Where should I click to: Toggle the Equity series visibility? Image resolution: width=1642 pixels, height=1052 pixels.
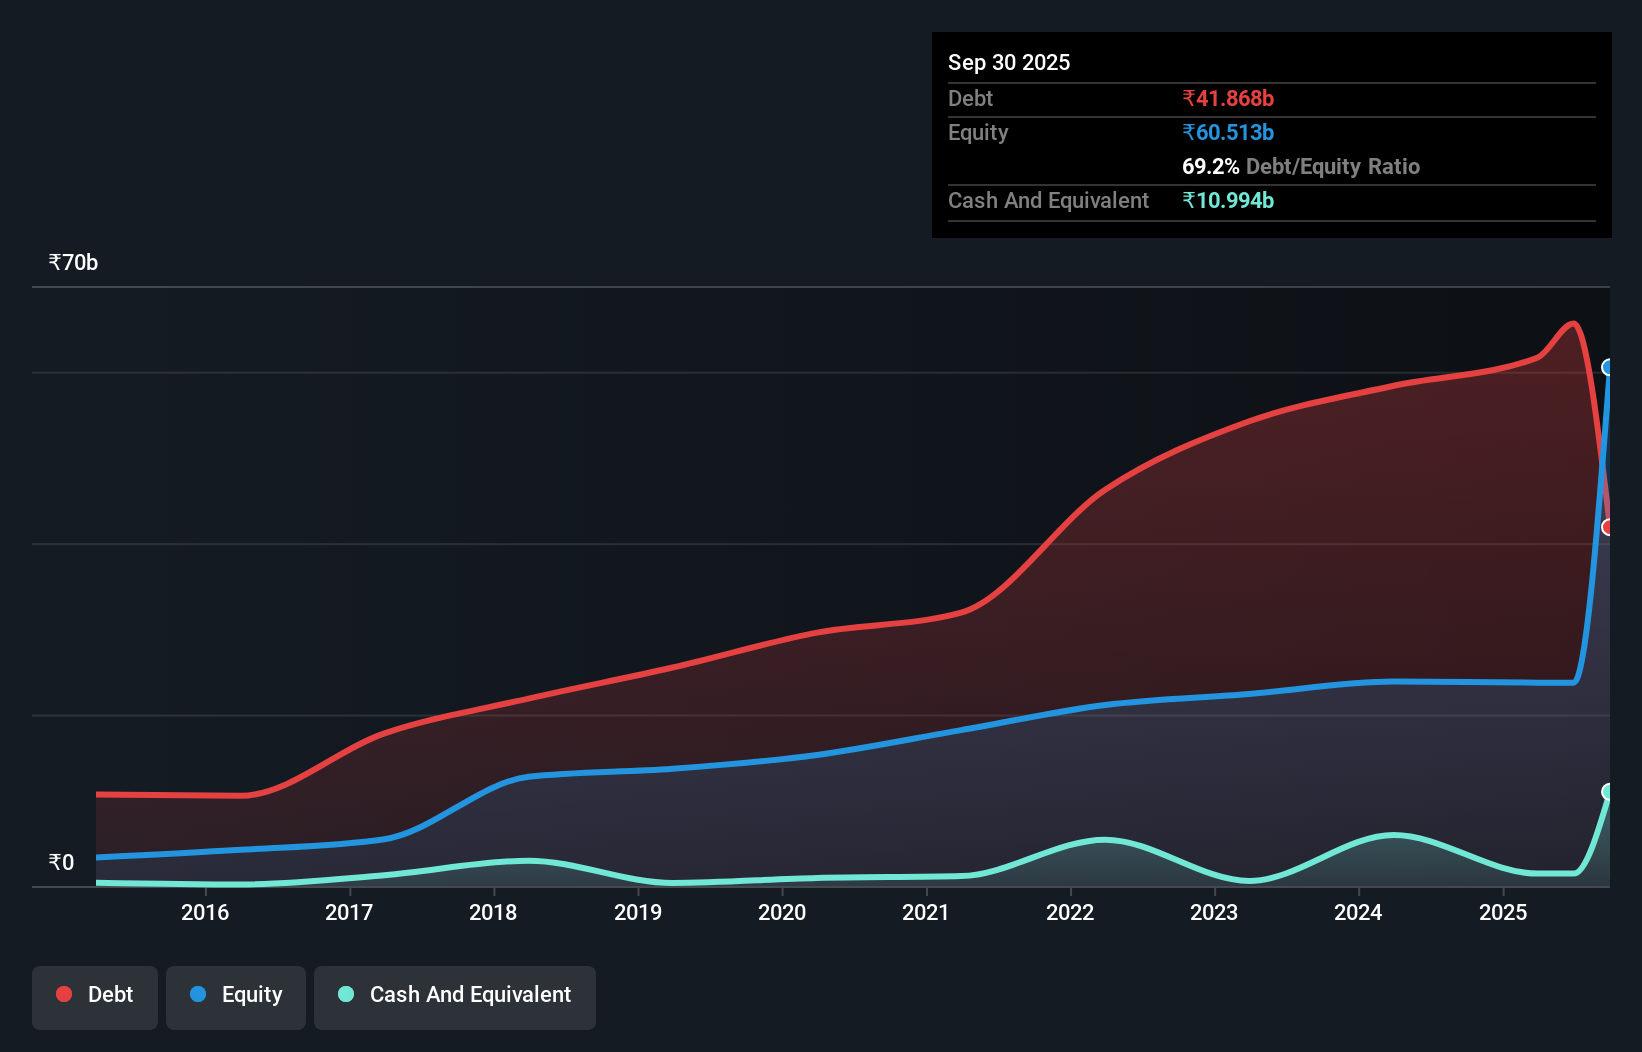click(235, 994)
